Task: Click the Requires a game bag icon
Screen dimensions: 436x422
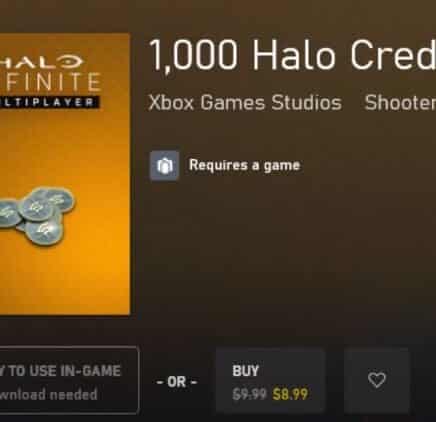Action: 164,165
